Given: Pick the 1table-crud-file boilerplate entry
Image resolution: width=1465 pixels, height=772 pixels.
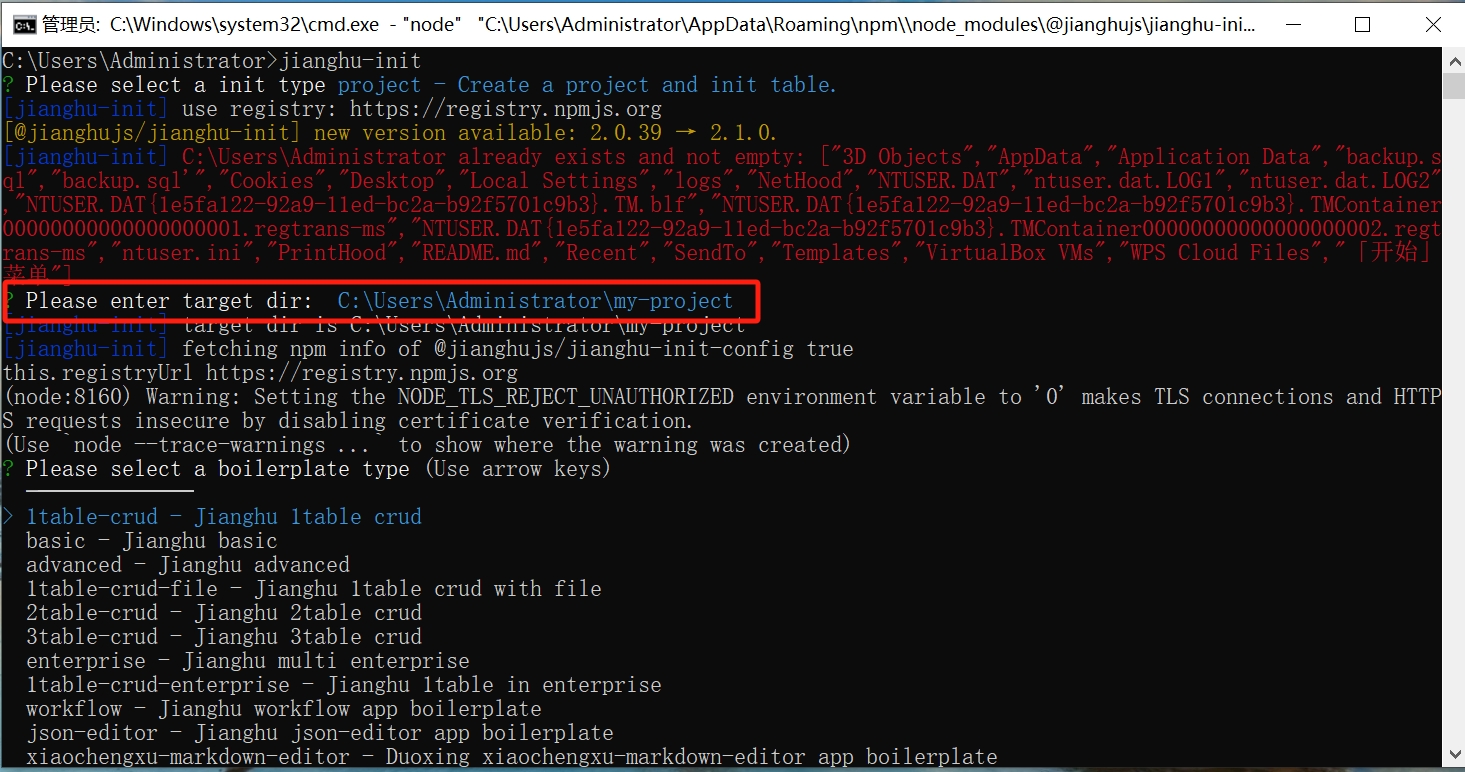Looking at the screenshot, I should tap(313, 589).
